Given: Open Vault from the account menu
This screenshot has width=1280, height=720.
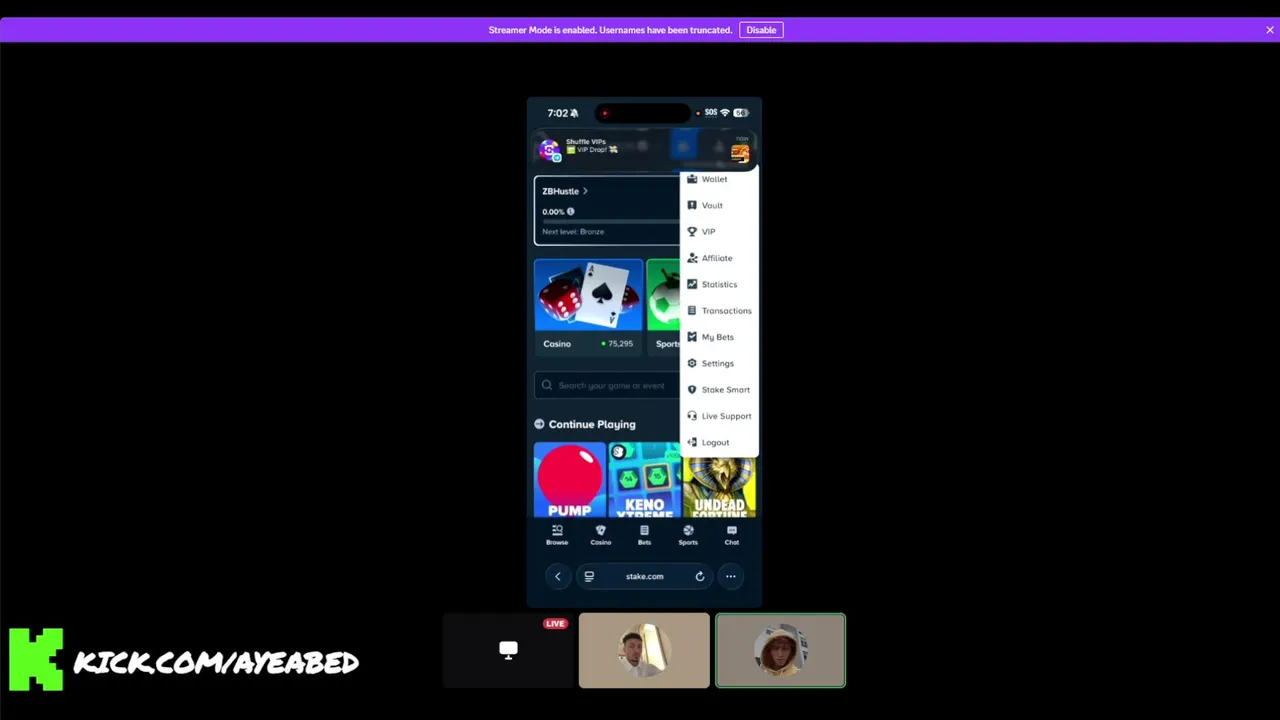Looking at the screenshot, I should click(719, 205).
